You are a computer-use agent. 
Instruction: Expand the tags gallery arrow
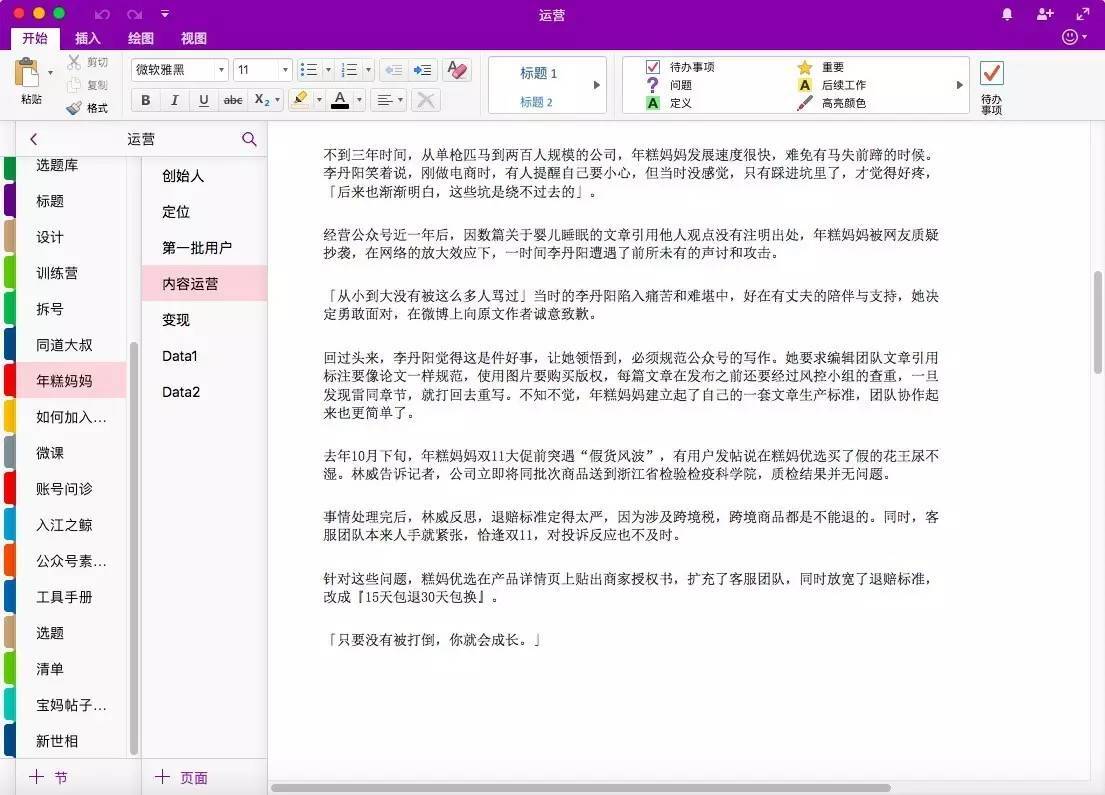coord(959,85)
